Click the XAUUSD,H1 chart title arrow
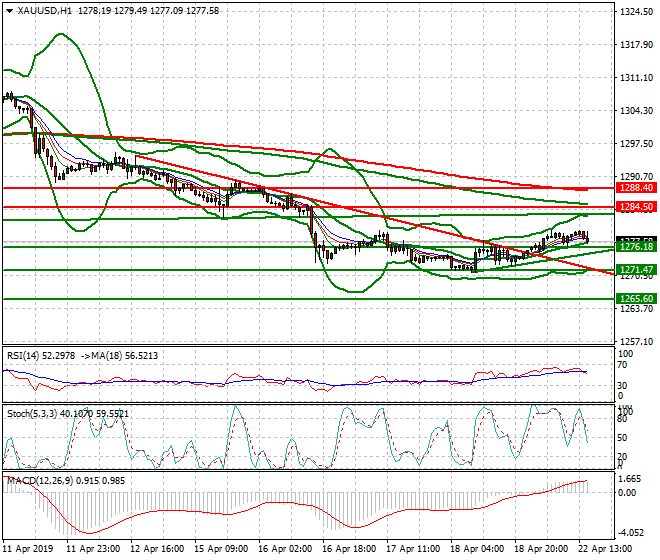660x560 pixels. [x=10, y=11]
